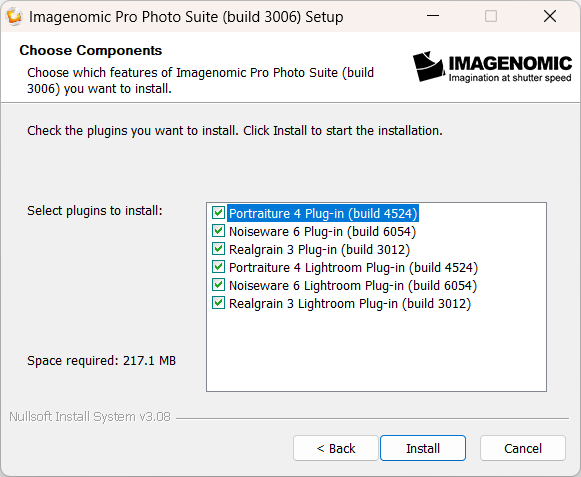
Task: Select the Realgrain 3 Plug-in (build 3012) entry
Action: point(319,250)
